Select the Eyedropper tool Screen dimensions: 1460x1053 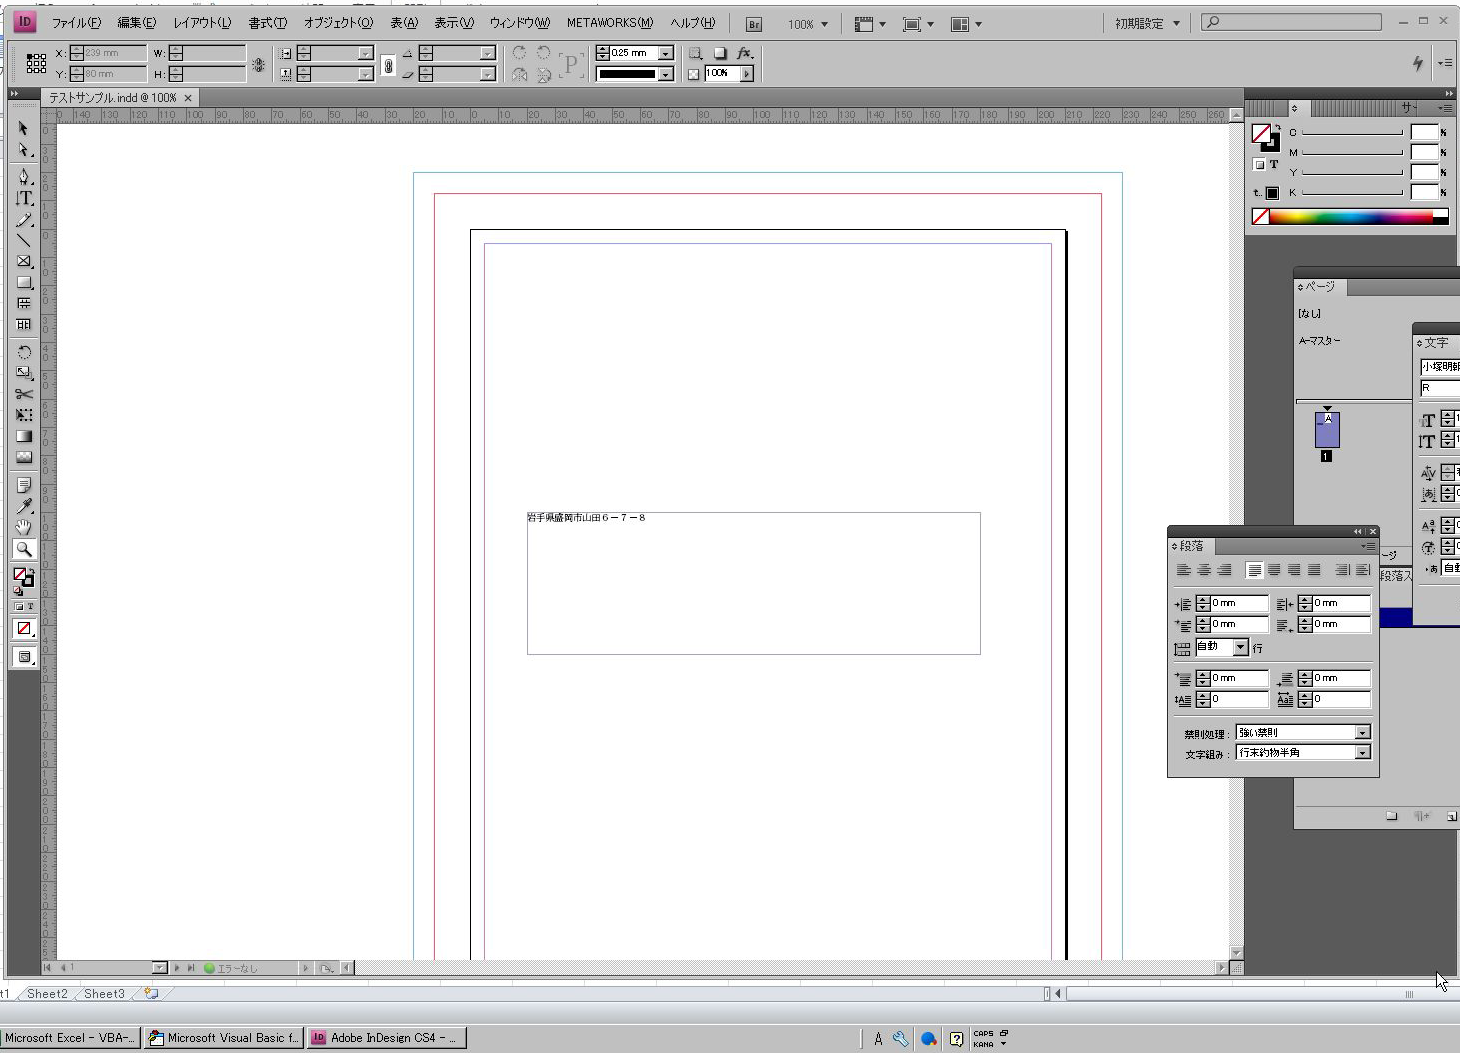coord(24,506)
